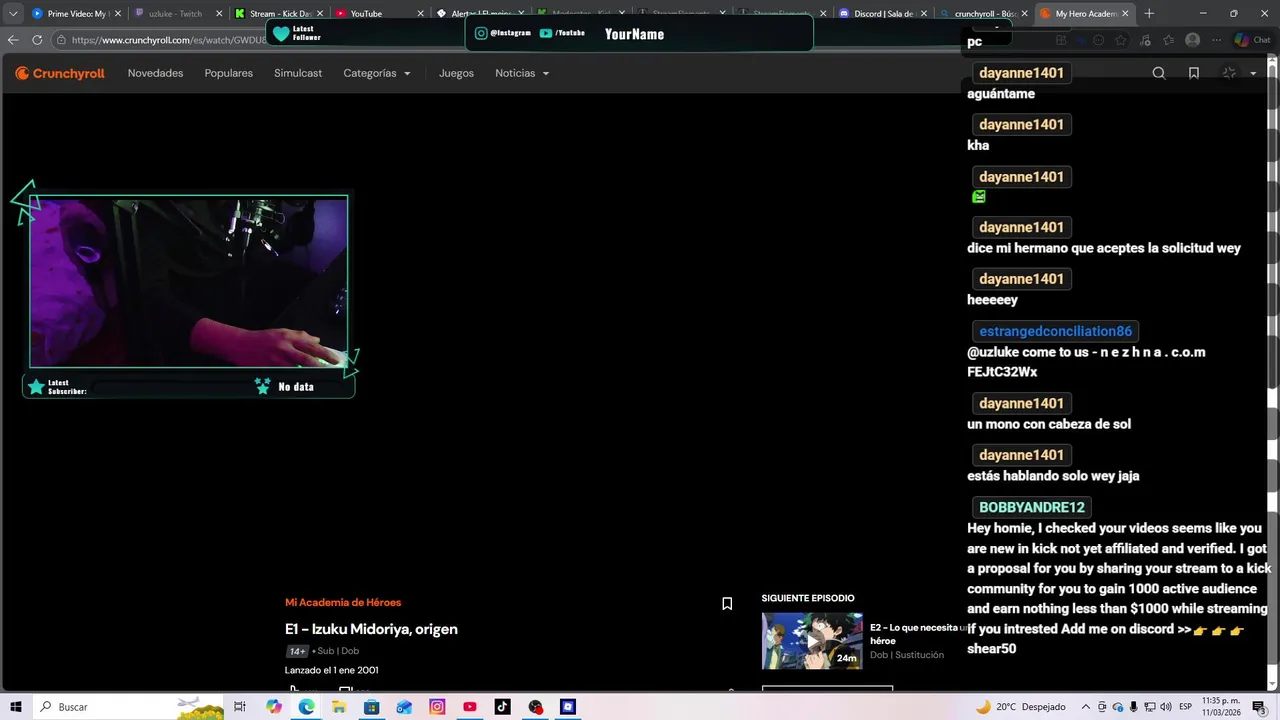Add this episode to watchlist with bookmark icon
This screenshot has height=720, width=1280.
[727, 603]
